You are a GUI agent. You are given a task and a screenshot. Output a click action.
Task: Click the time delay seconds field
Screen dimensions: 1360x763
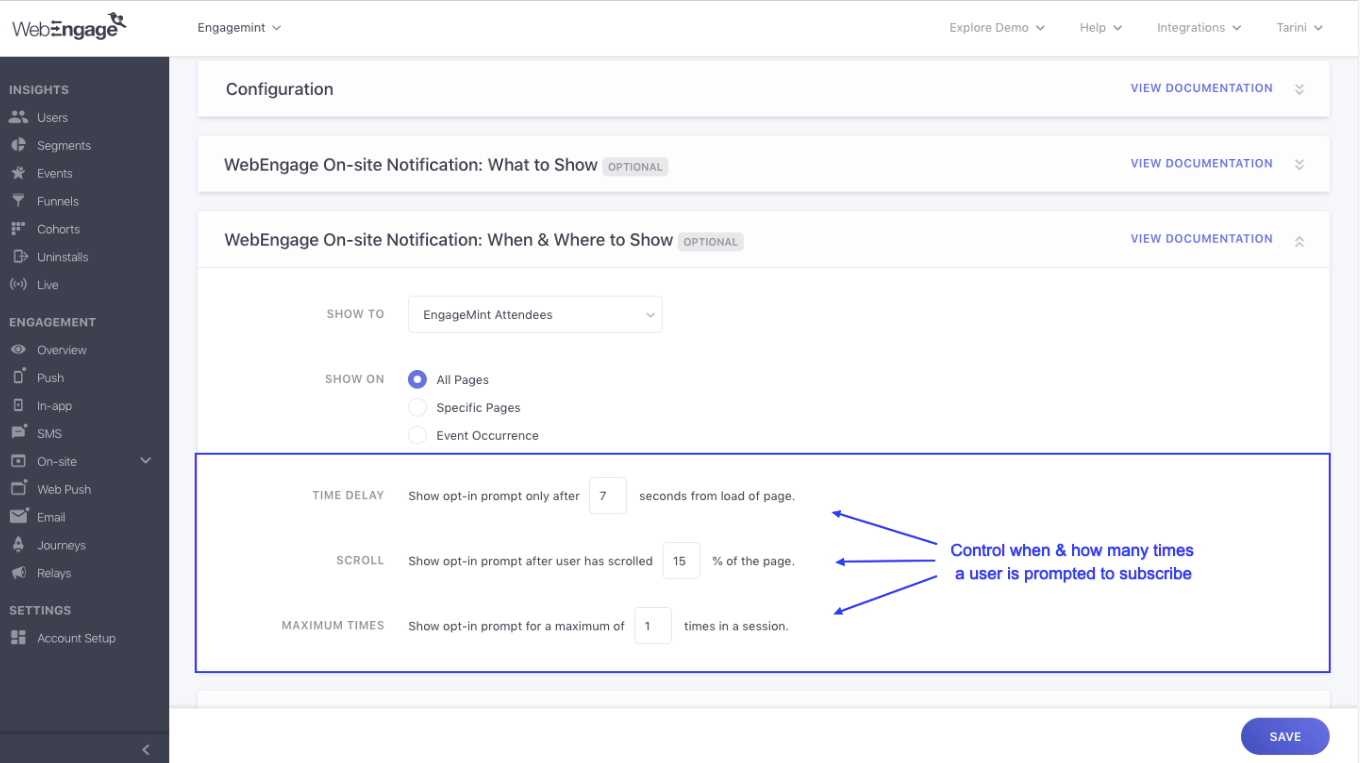pos(608,496)
